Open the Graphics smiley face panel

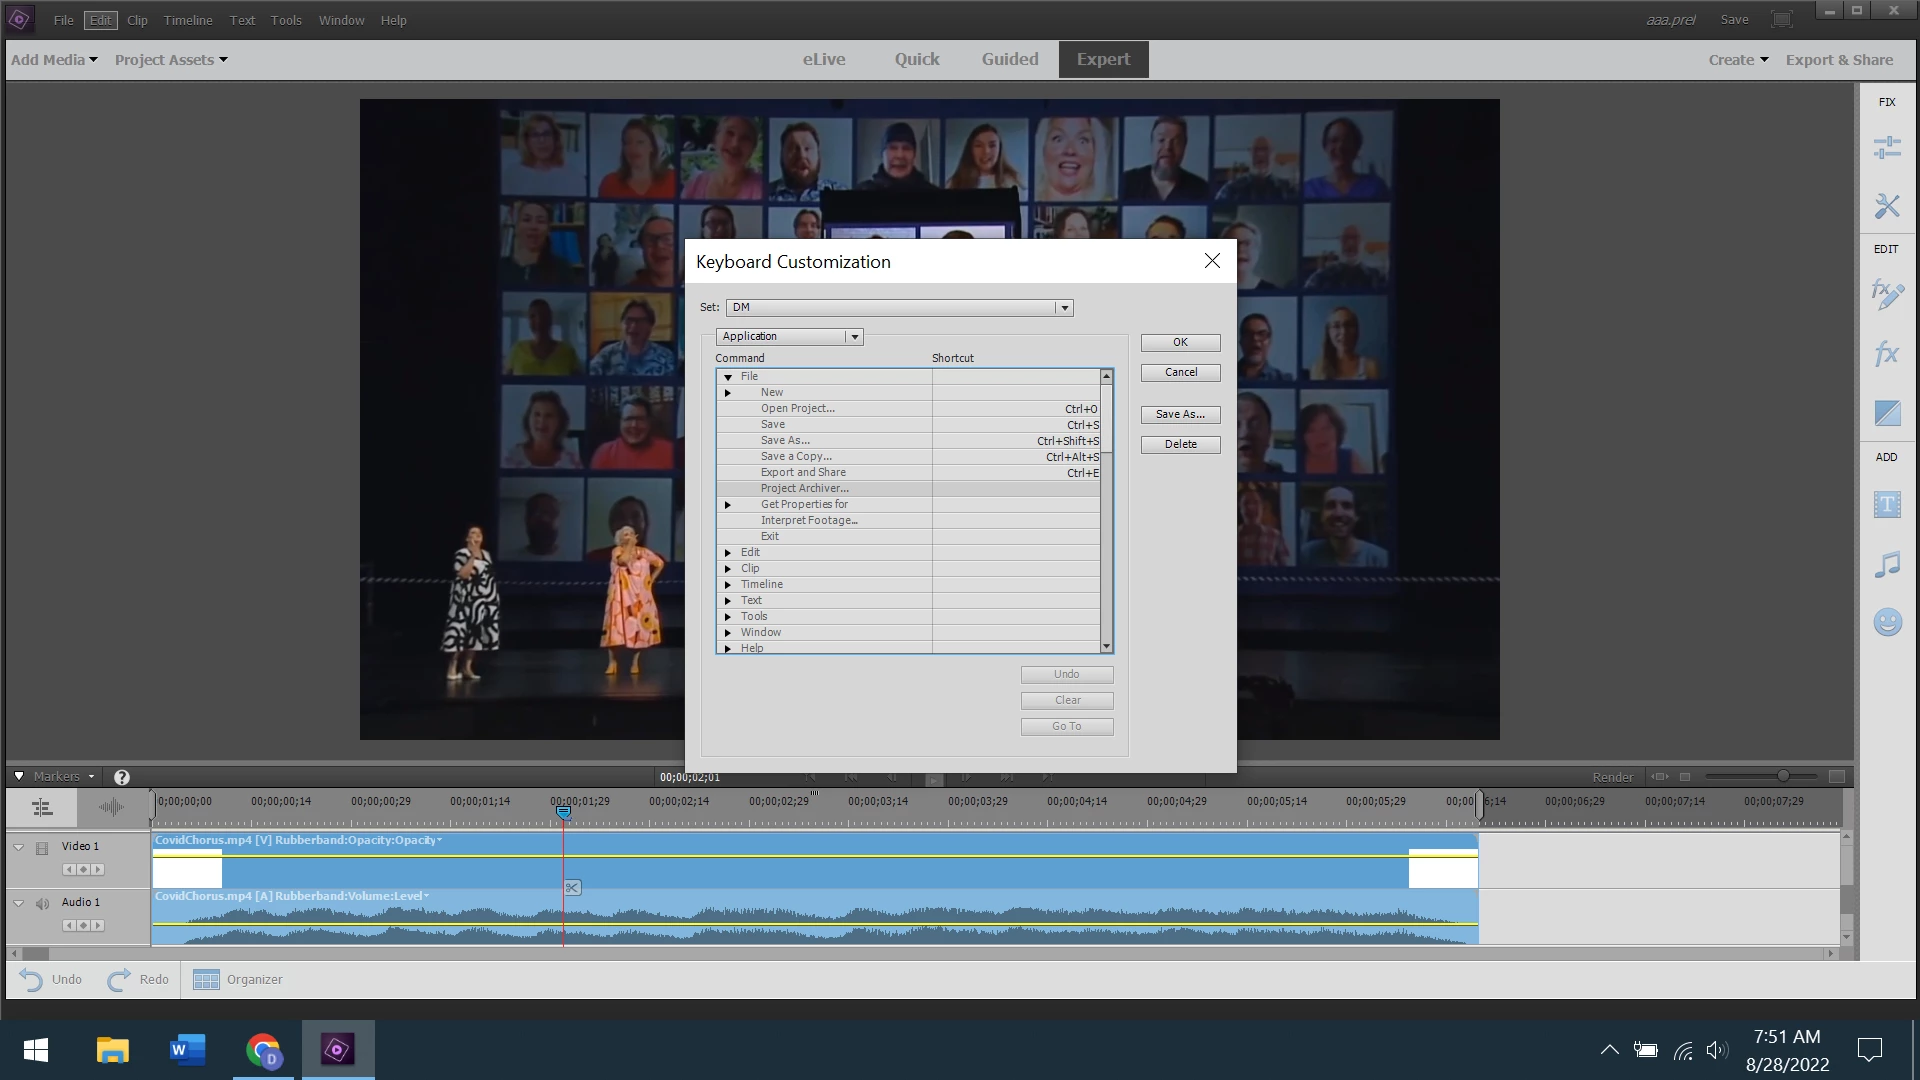tap(1887, 622)
